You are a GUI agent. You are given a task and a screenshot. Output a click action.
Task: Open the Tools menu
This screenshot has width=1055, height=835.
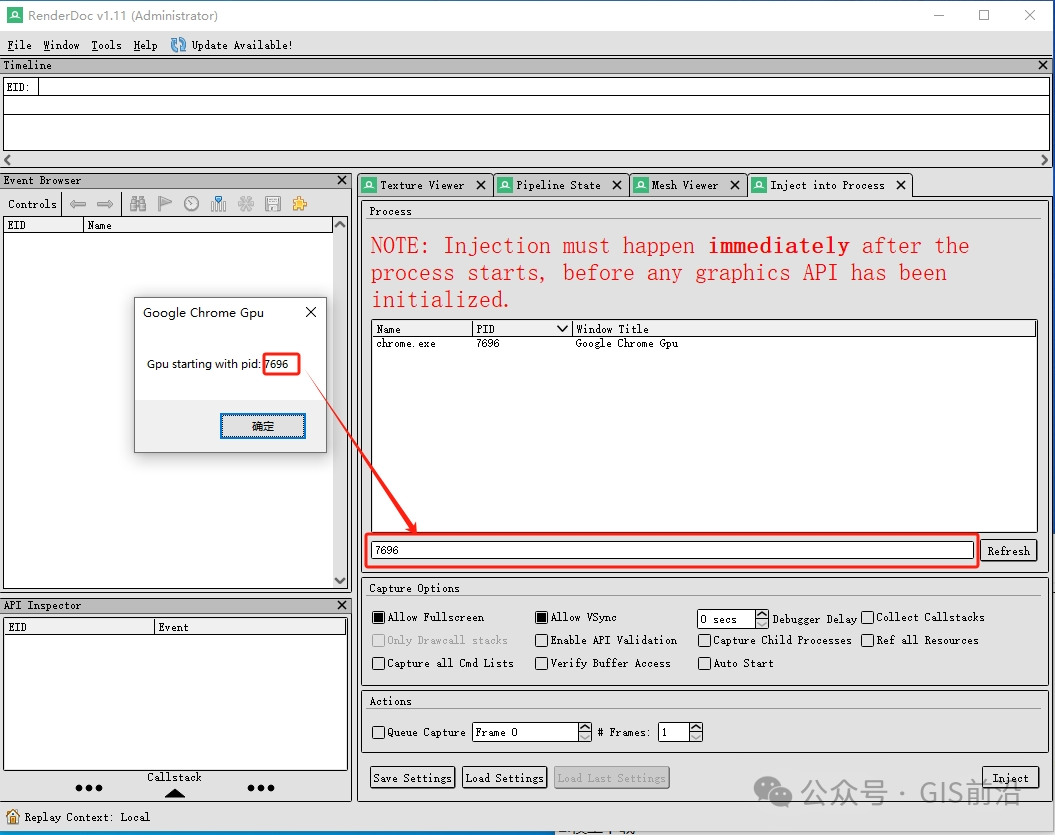106,45
